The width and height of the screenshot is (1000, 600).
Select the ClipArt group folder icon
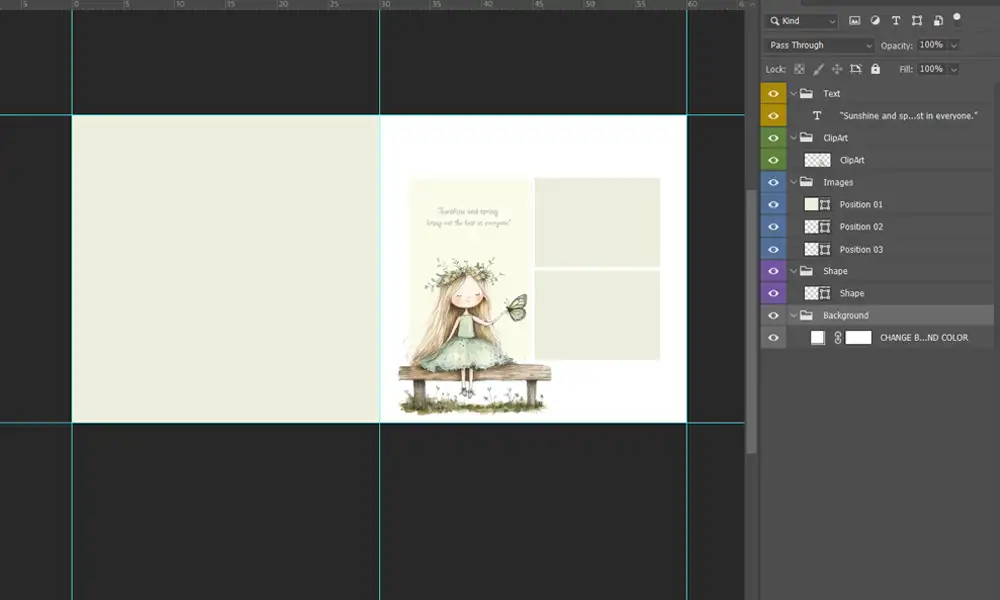(807, 137)
